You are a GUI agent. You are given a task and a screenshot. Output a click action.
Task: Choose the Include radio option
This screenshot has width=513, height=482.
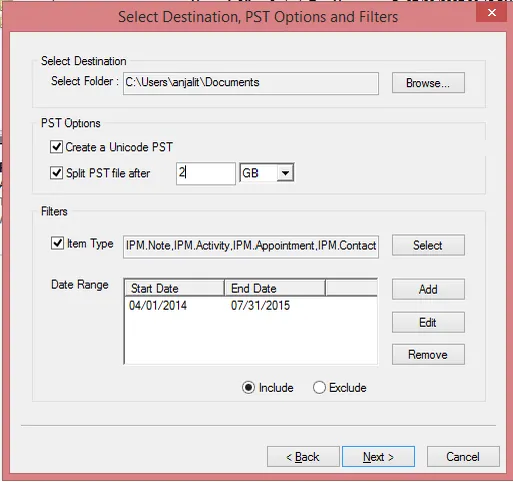click(248, 388)
